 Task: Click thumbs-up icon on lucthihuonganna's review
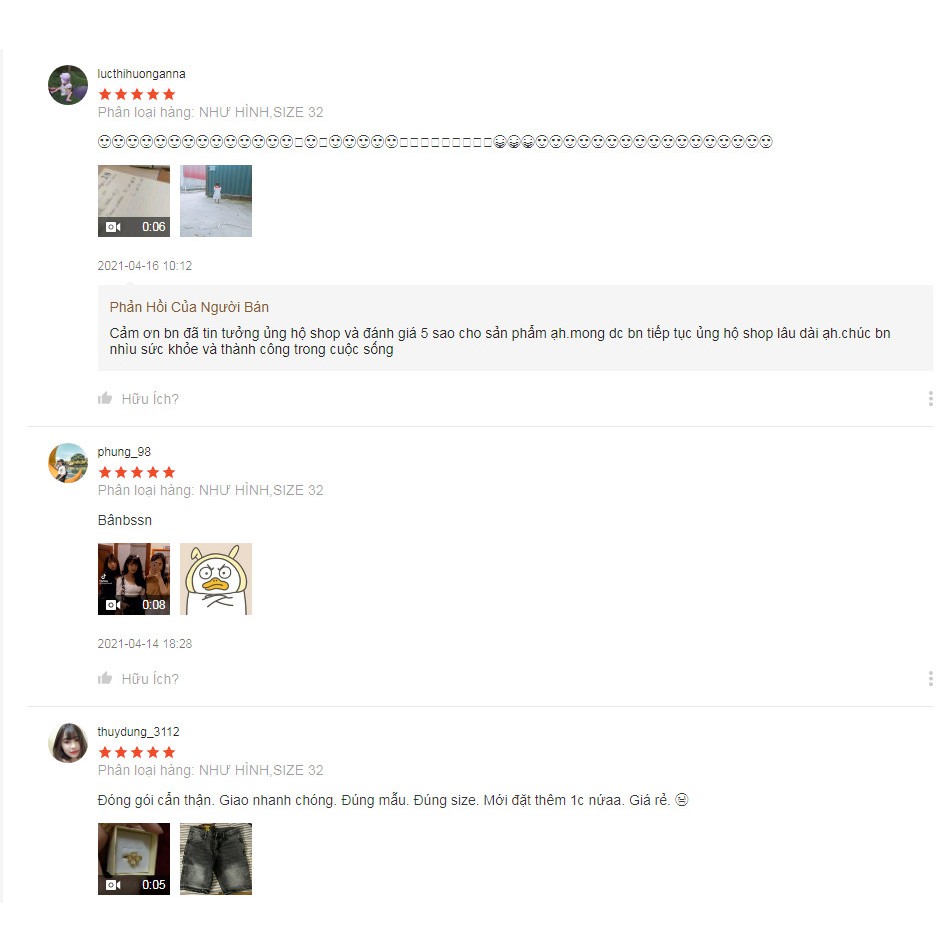click(x=105, y=398)
